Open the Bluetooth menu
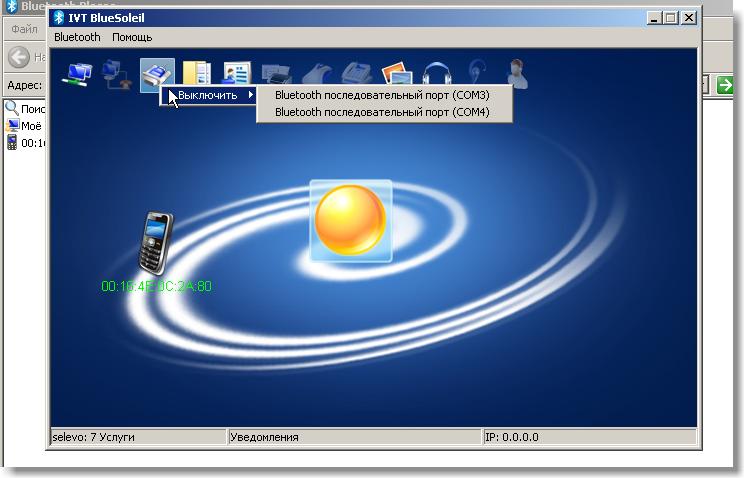744x478 pixels. tap(77, 37)
